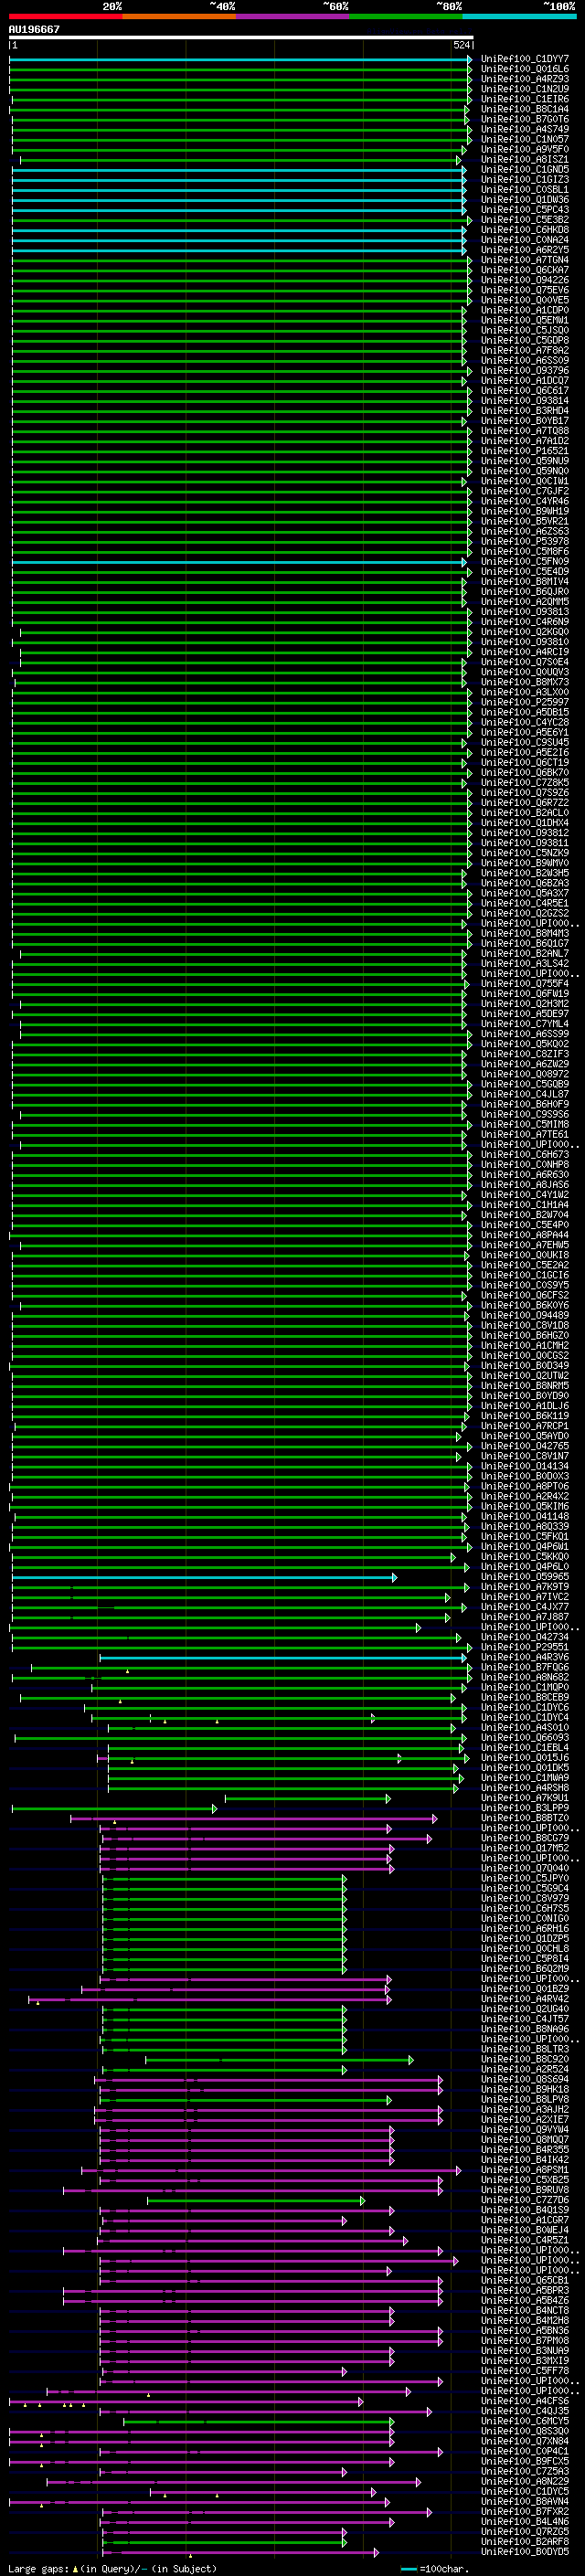The width and height of the screenshot is (585, 2576).
Task: Select hit label UniRef100_C1H1A4
Action: (525, 1206)
